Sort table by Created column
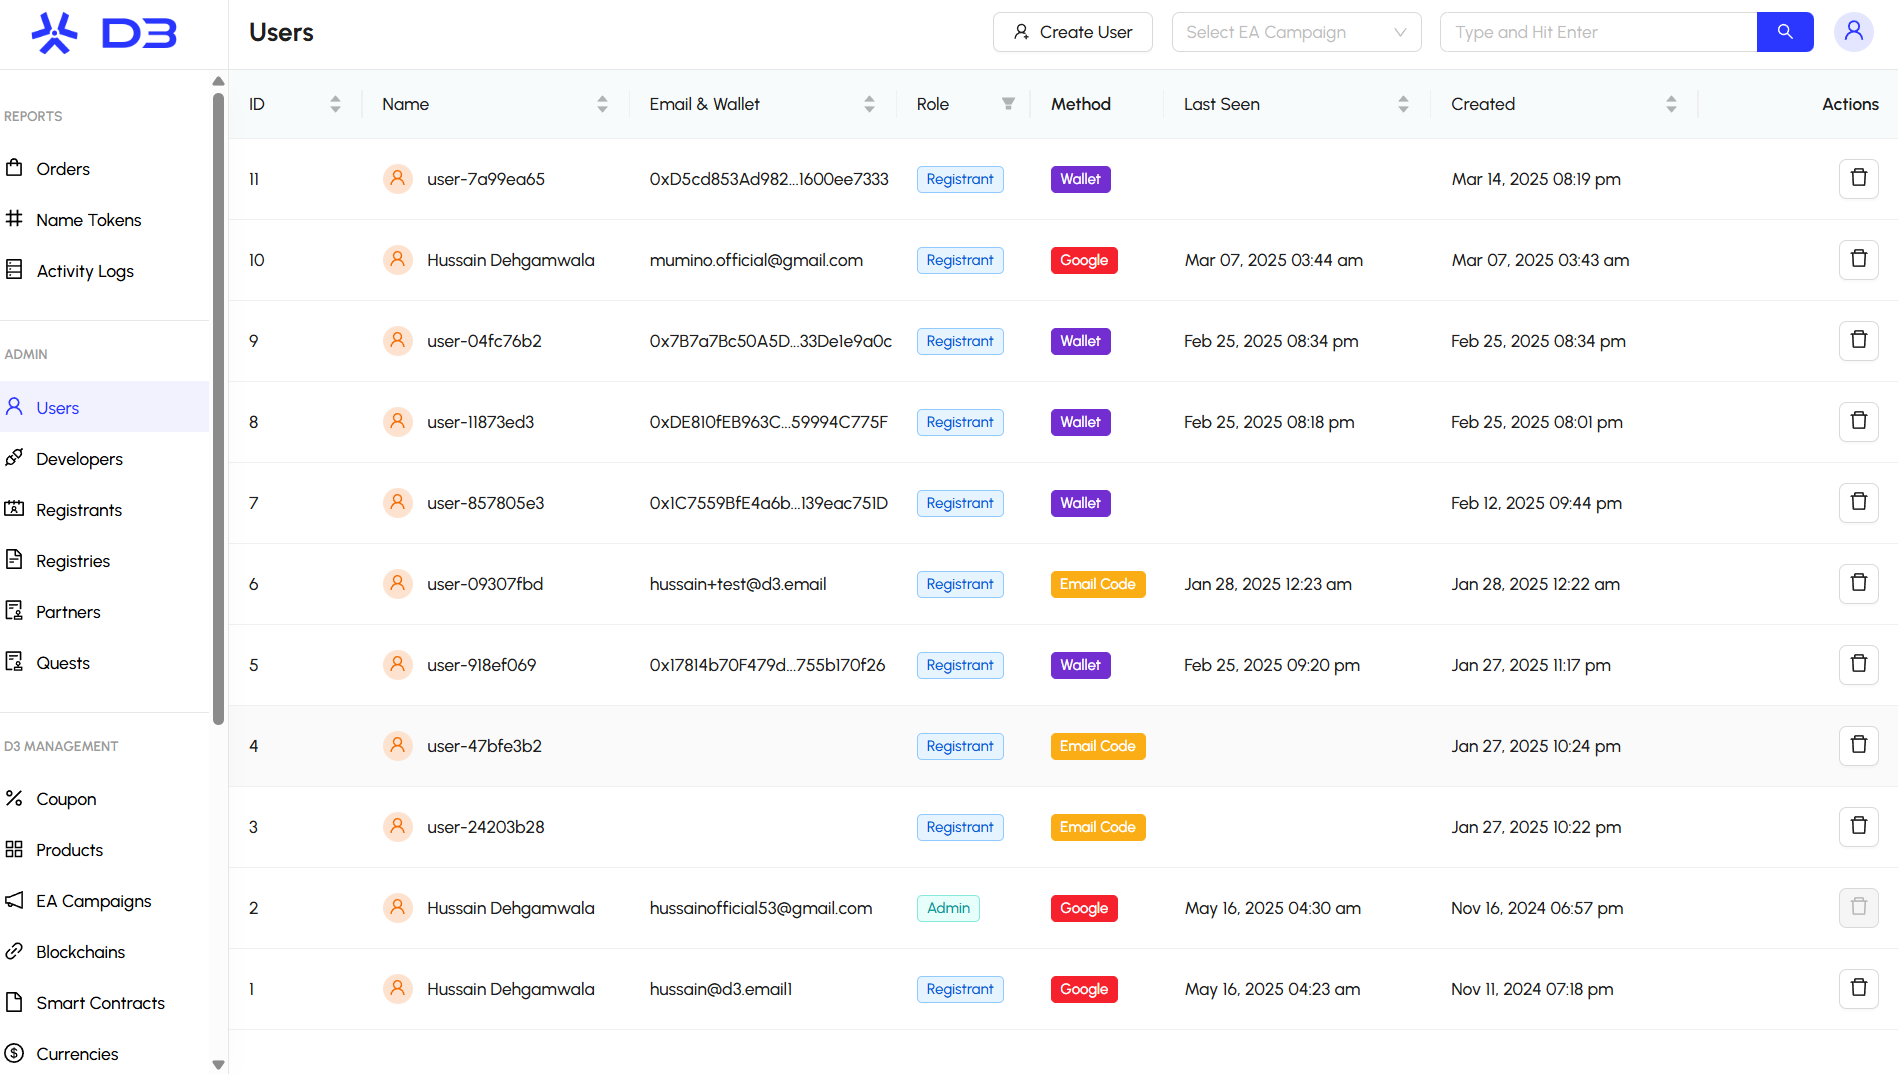 [1671, 104]
